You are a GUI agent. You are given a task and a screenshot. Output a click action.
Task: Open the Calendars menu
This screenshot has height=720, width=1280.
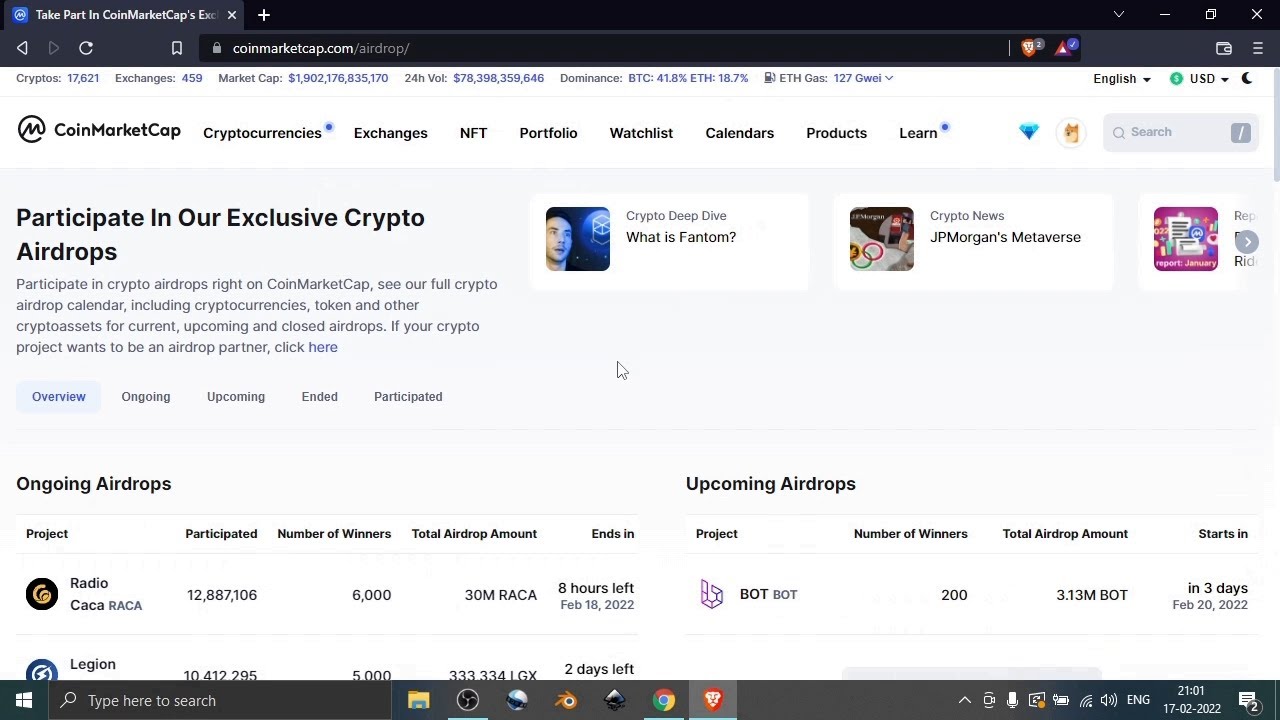point(740,133)
